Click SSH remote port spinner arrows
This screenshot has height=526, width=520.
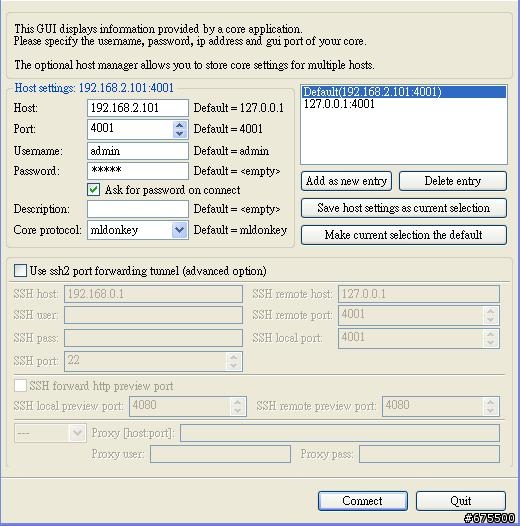click(491, 315)
